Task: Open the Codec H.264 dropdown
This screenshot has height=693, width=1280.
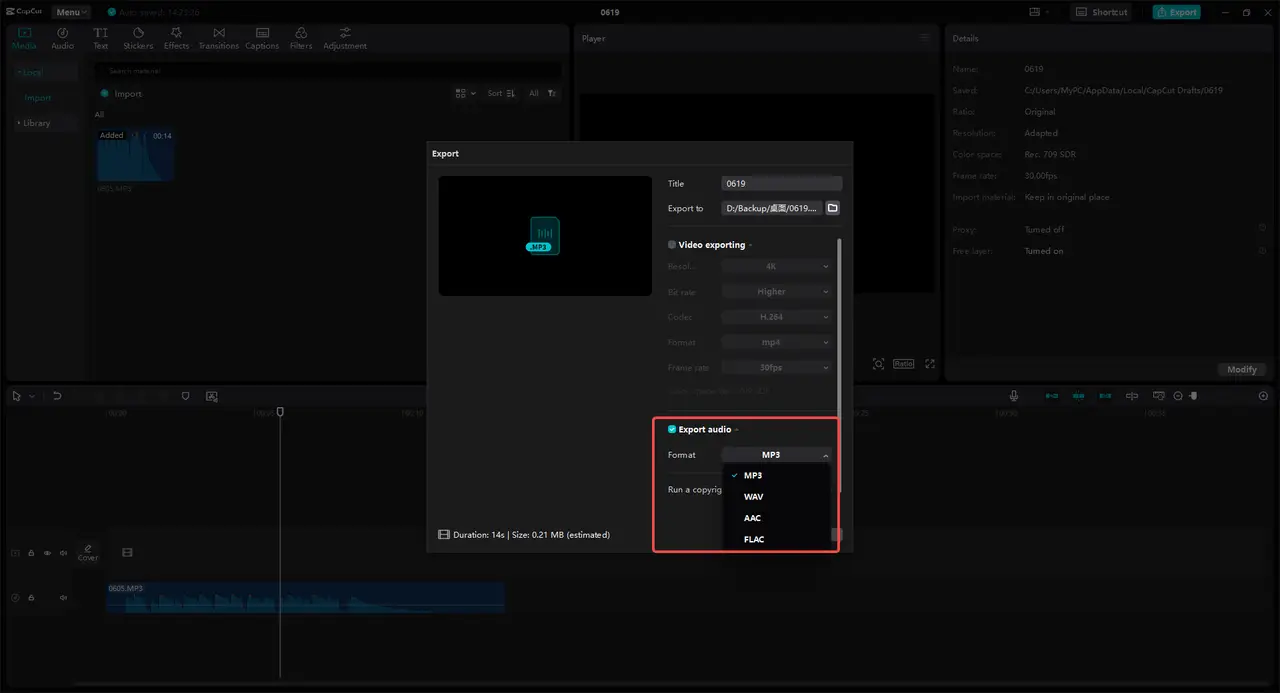Action: coord(776,317)
